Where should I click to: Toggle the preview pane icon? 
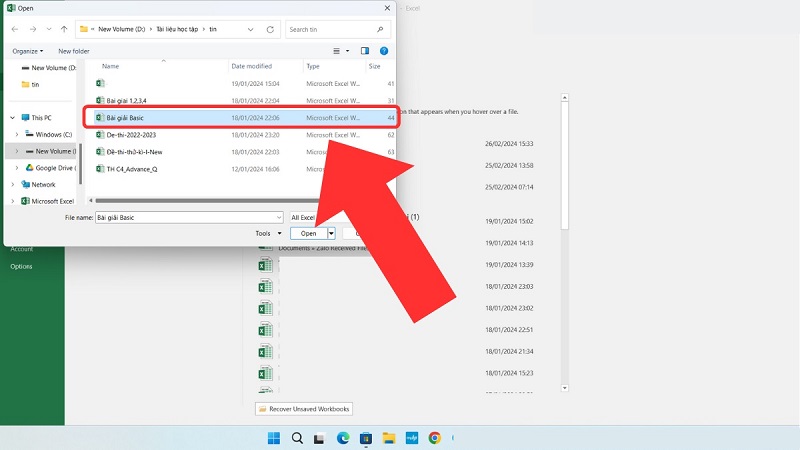coord(364,51)
